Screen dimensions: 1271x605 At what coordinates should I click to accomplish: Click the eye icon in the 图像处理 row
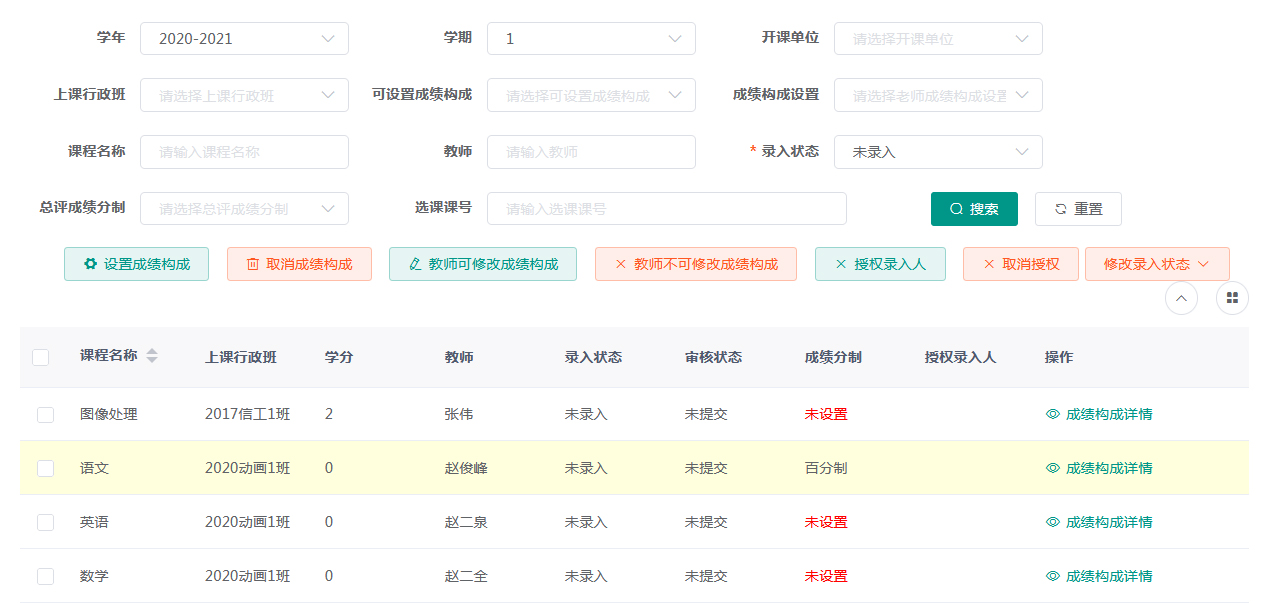click(1052, 414)
